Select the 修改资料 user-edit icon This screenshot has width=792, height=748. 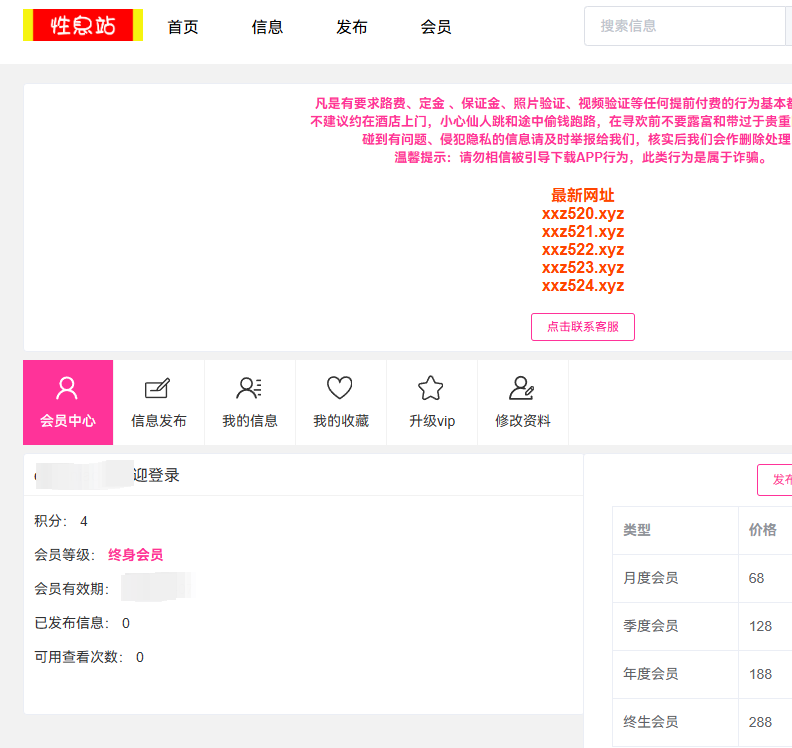522,388
